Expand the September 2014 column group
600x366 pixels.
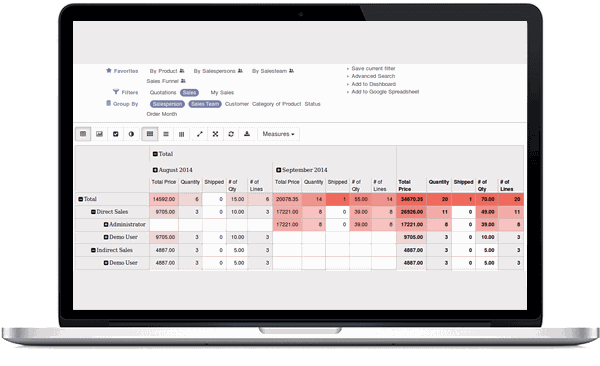point(279,170)
